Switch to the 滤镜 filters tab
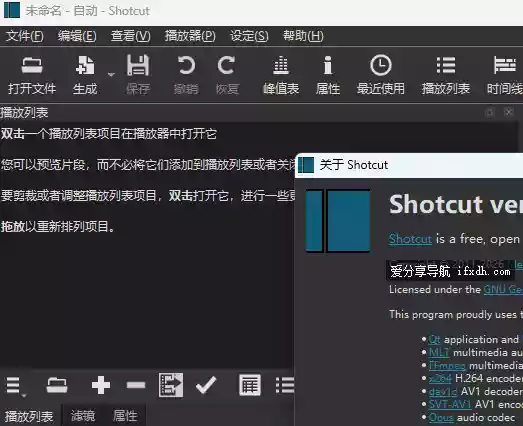Screen dimensions: 523x426 click(x=83, y=416)
